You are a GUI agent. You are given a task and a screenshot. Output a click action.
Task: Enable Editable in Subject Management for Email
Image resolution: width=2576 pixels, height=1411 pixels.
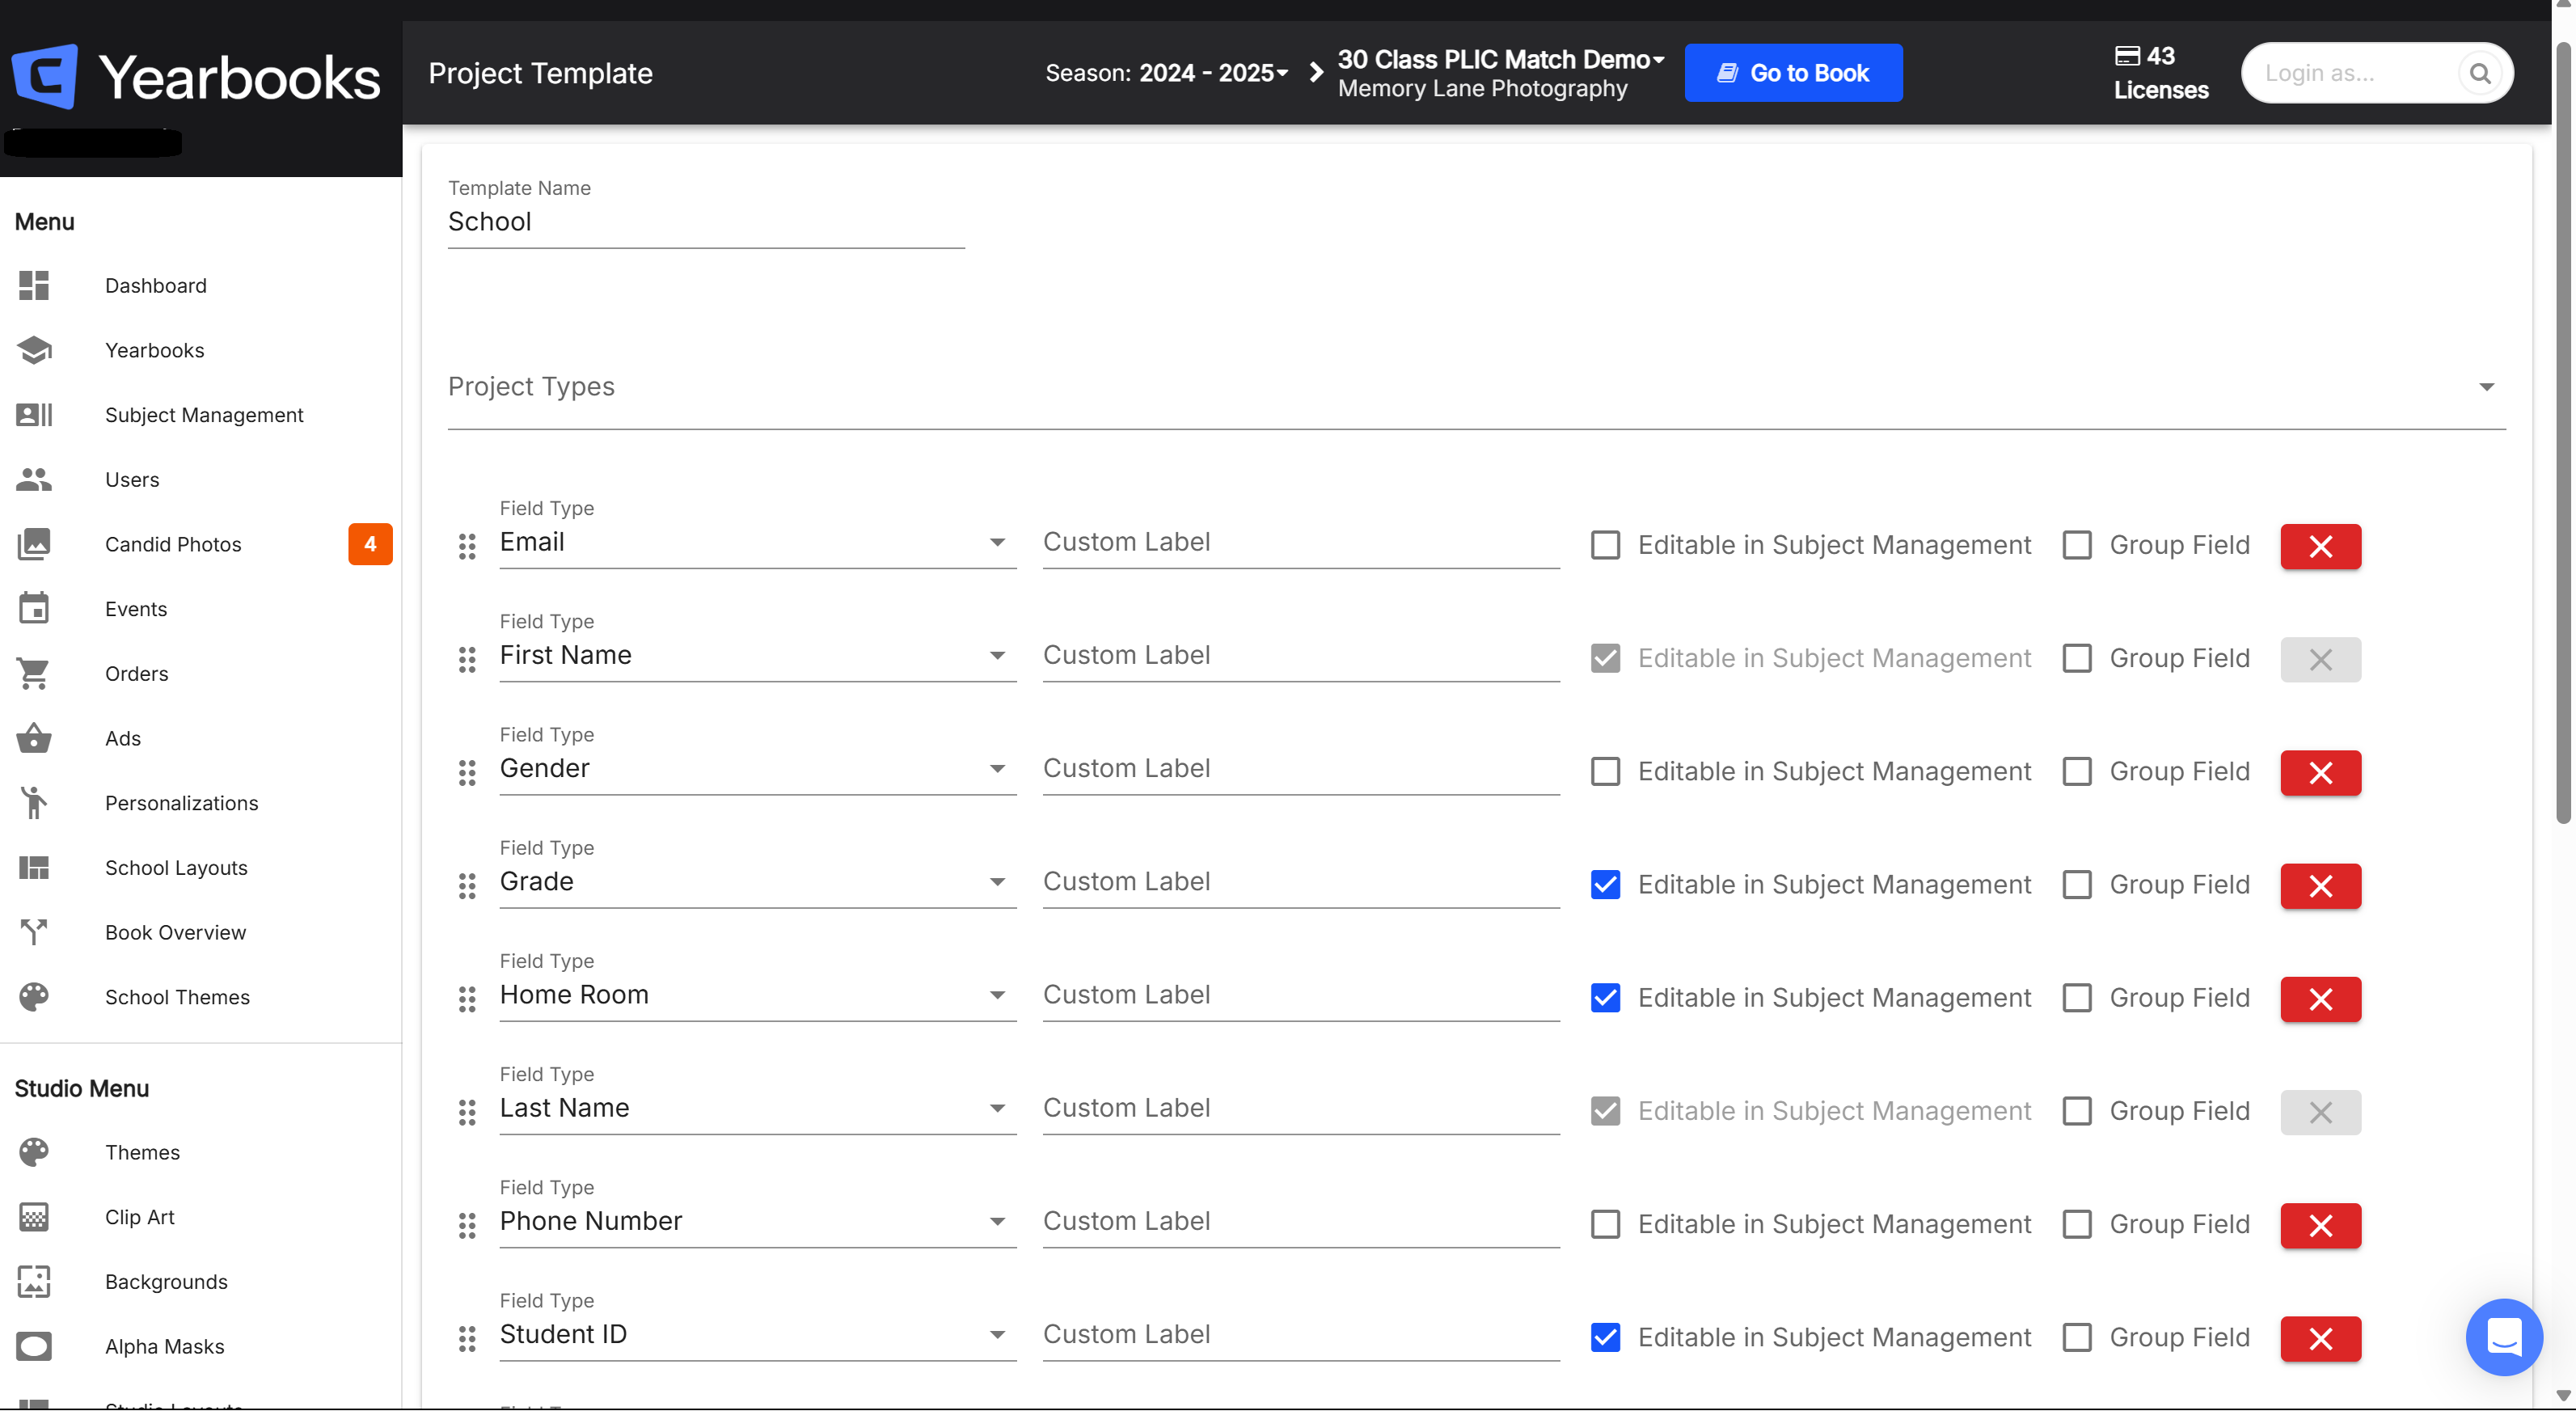click(1605, 545)
